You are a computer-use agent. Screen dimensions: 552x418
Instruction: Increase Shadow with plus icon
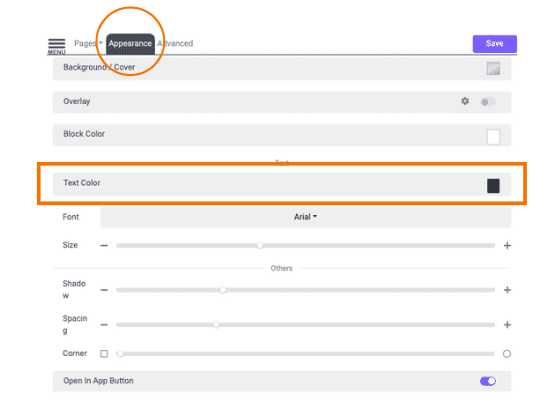(x=507, y=290)
